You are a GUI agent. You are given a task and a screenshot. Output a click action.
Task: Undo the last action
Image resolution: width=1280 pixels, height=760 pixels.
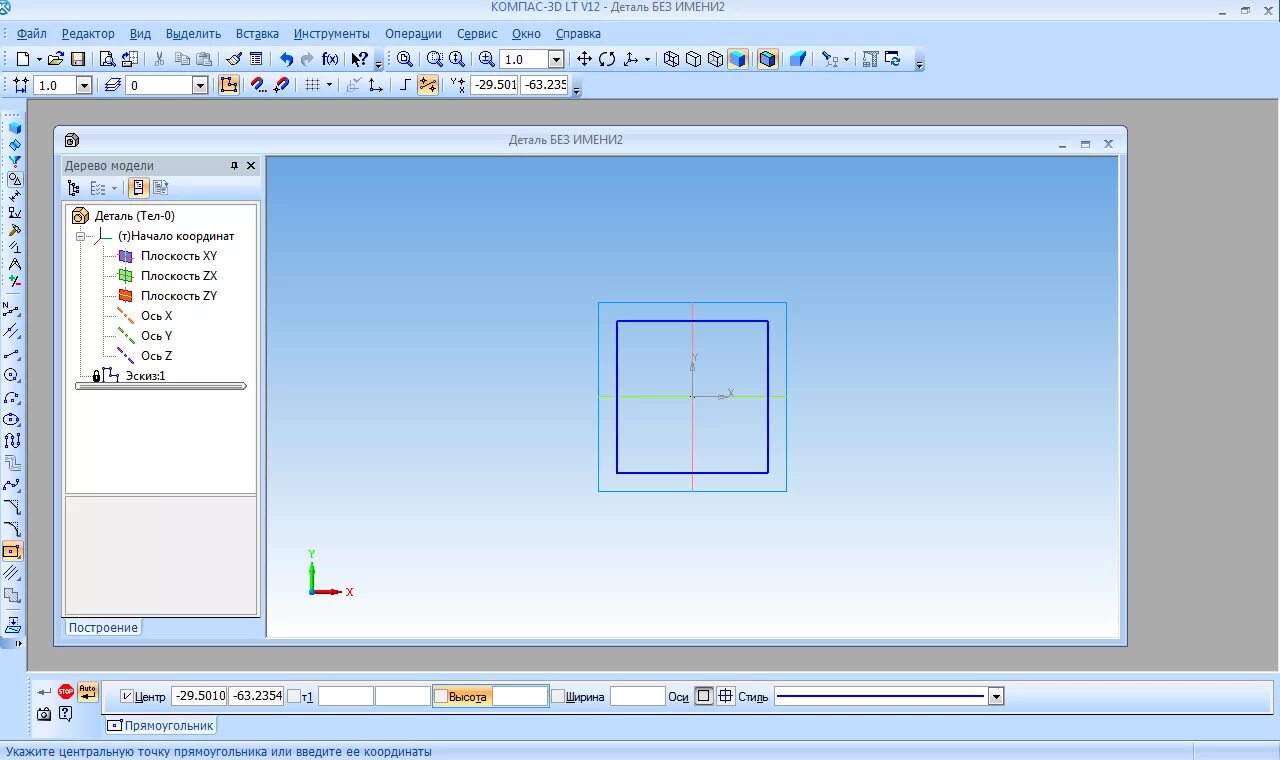coord(286,59)
